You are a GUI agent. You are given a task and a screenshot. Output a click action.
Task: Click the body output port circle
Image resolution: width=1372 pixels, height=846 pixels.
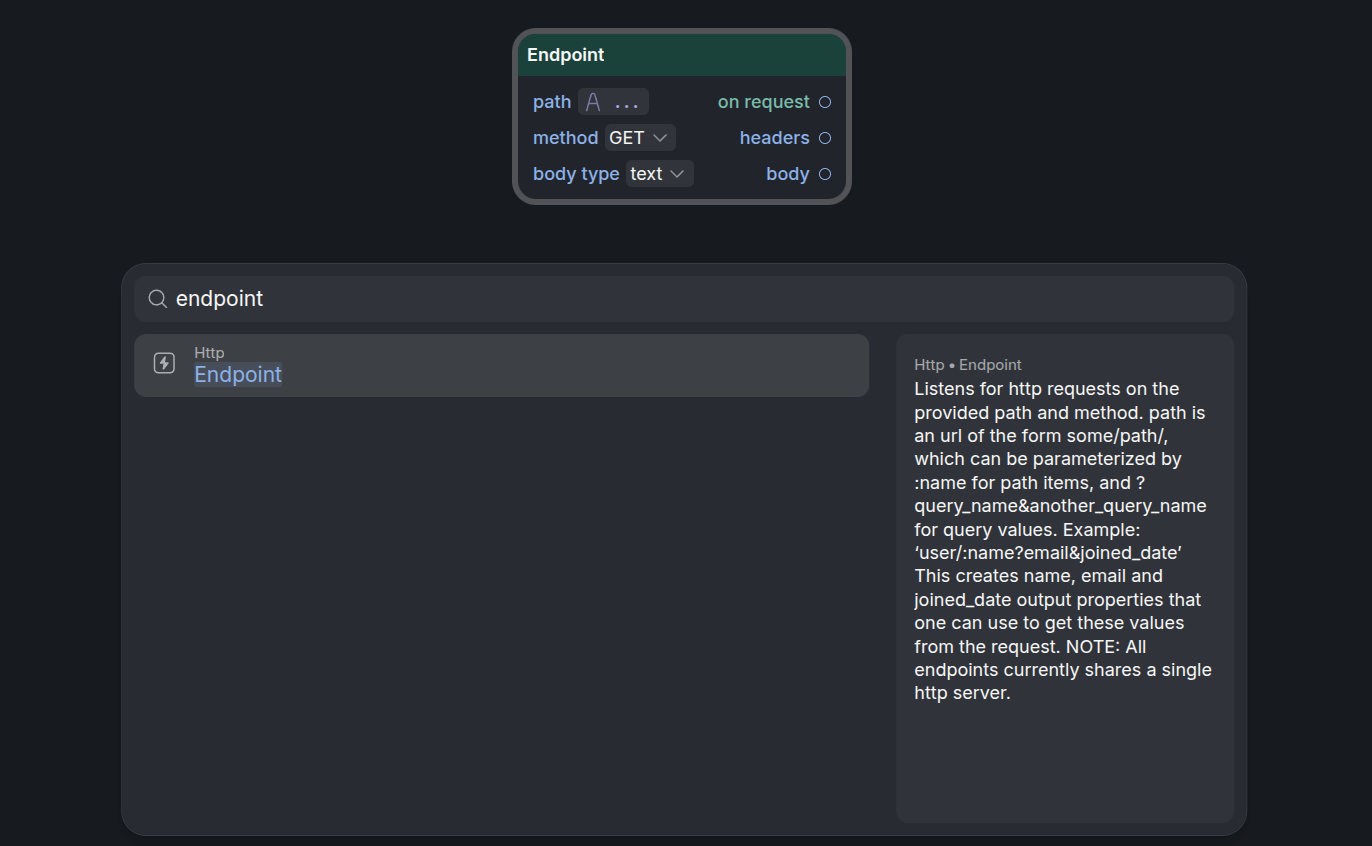click(x=825, y=174)
